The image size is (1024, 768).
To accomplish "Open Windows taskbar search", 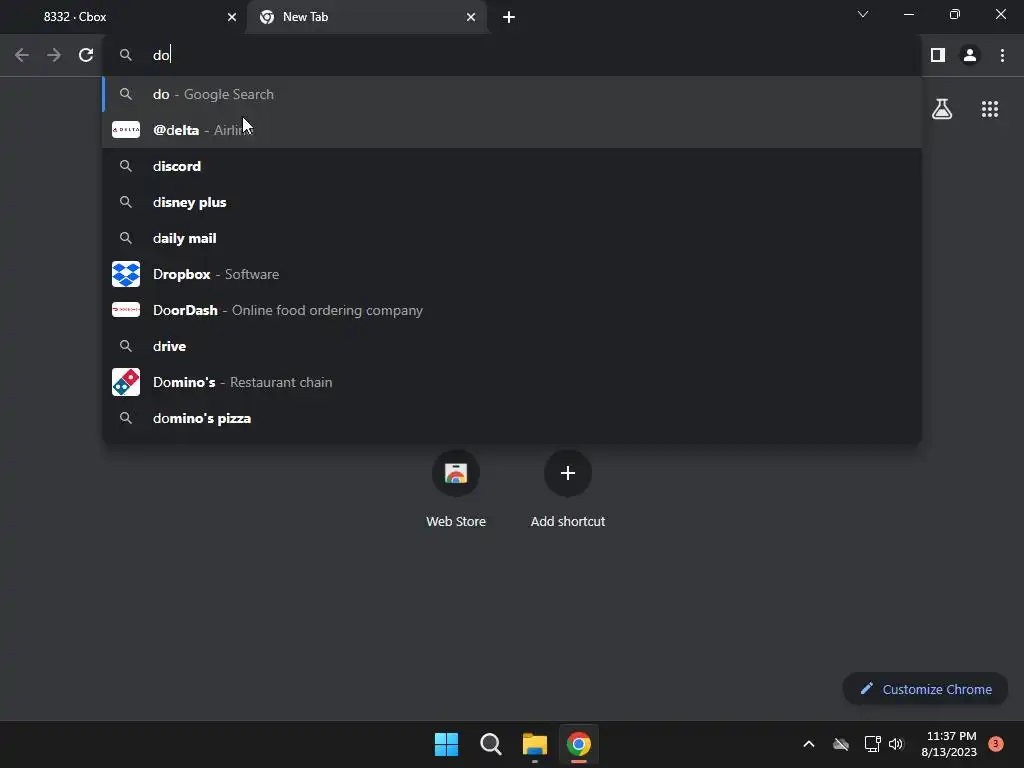I will coord(490,744).
